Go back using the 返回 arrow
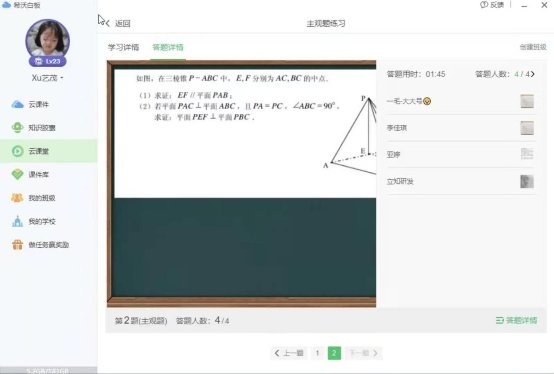Viewport: 554px width, 374px height. (107, 24)
